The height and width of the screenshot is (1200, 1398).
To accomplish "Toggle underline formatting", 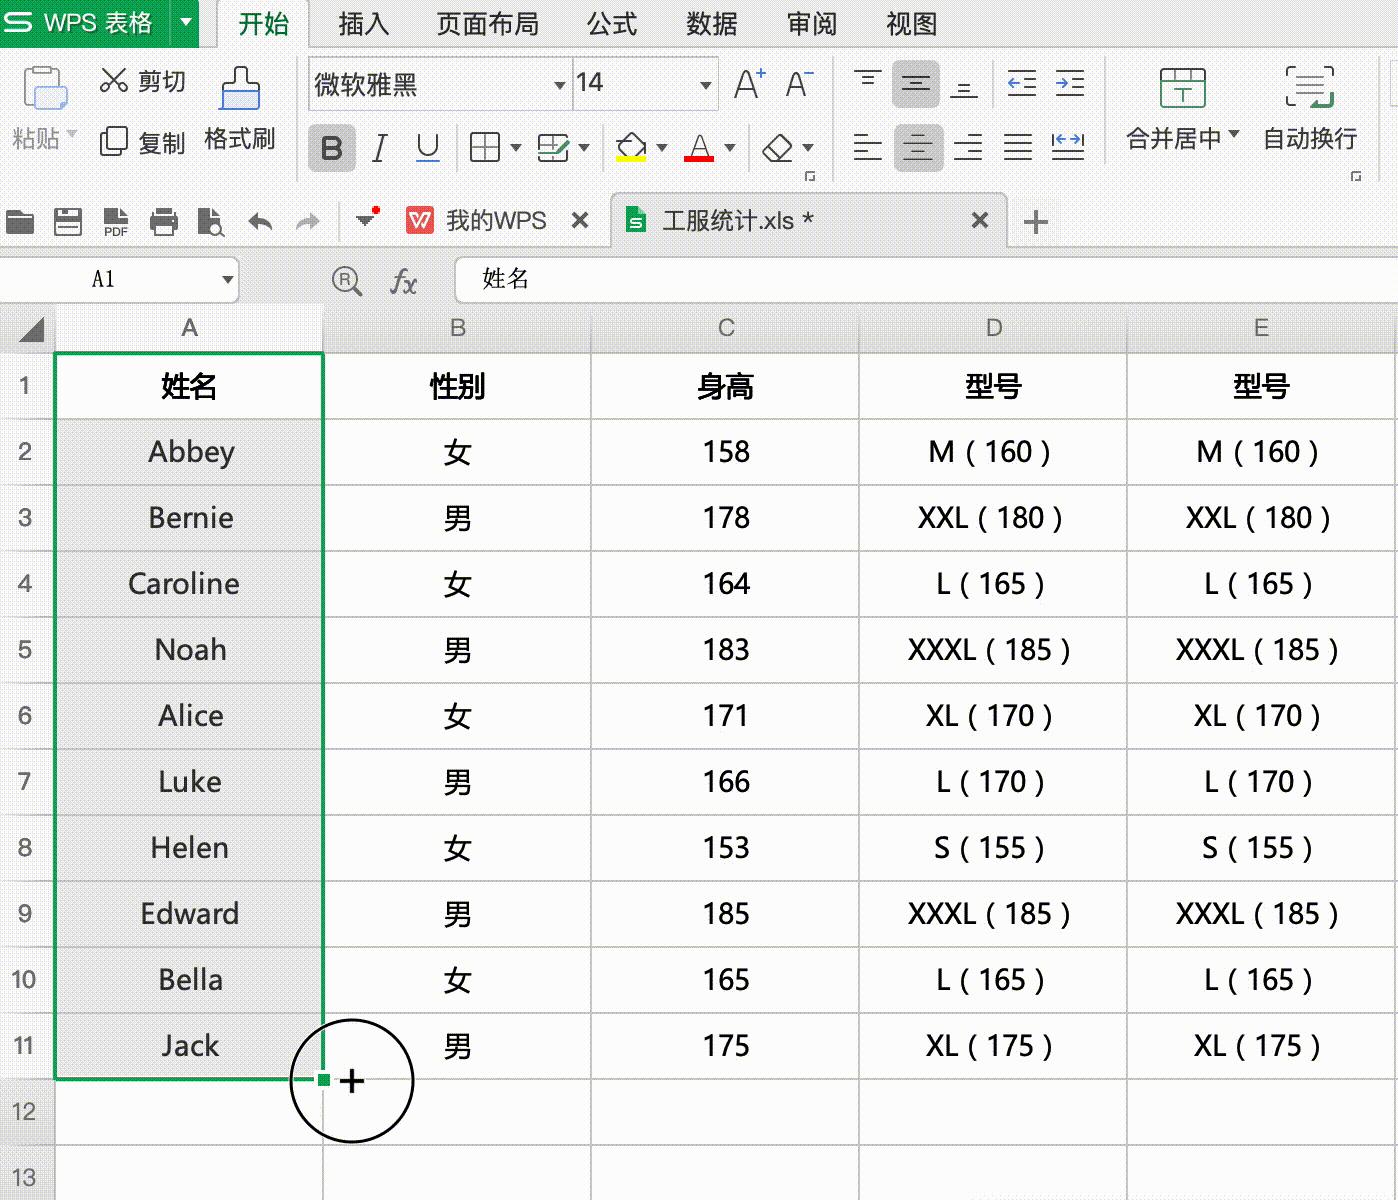I will [x=427, y=147].
